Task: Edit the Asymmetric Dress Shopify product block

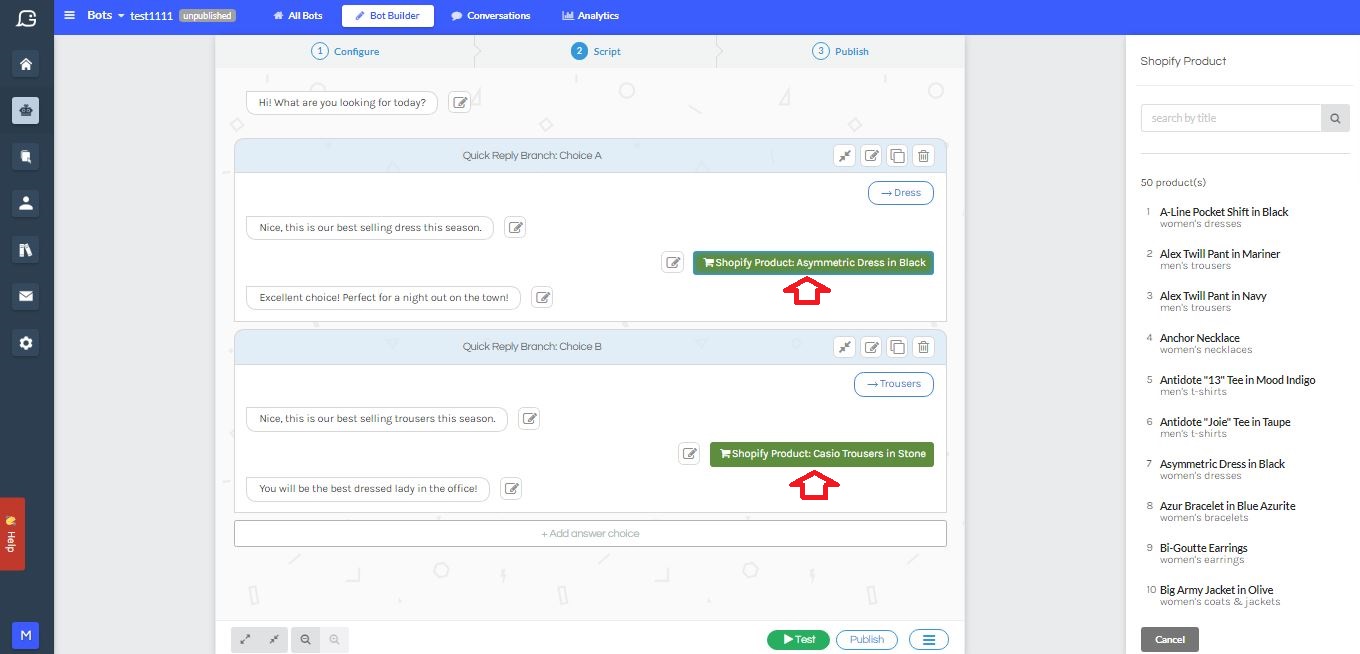Action: 673,263
